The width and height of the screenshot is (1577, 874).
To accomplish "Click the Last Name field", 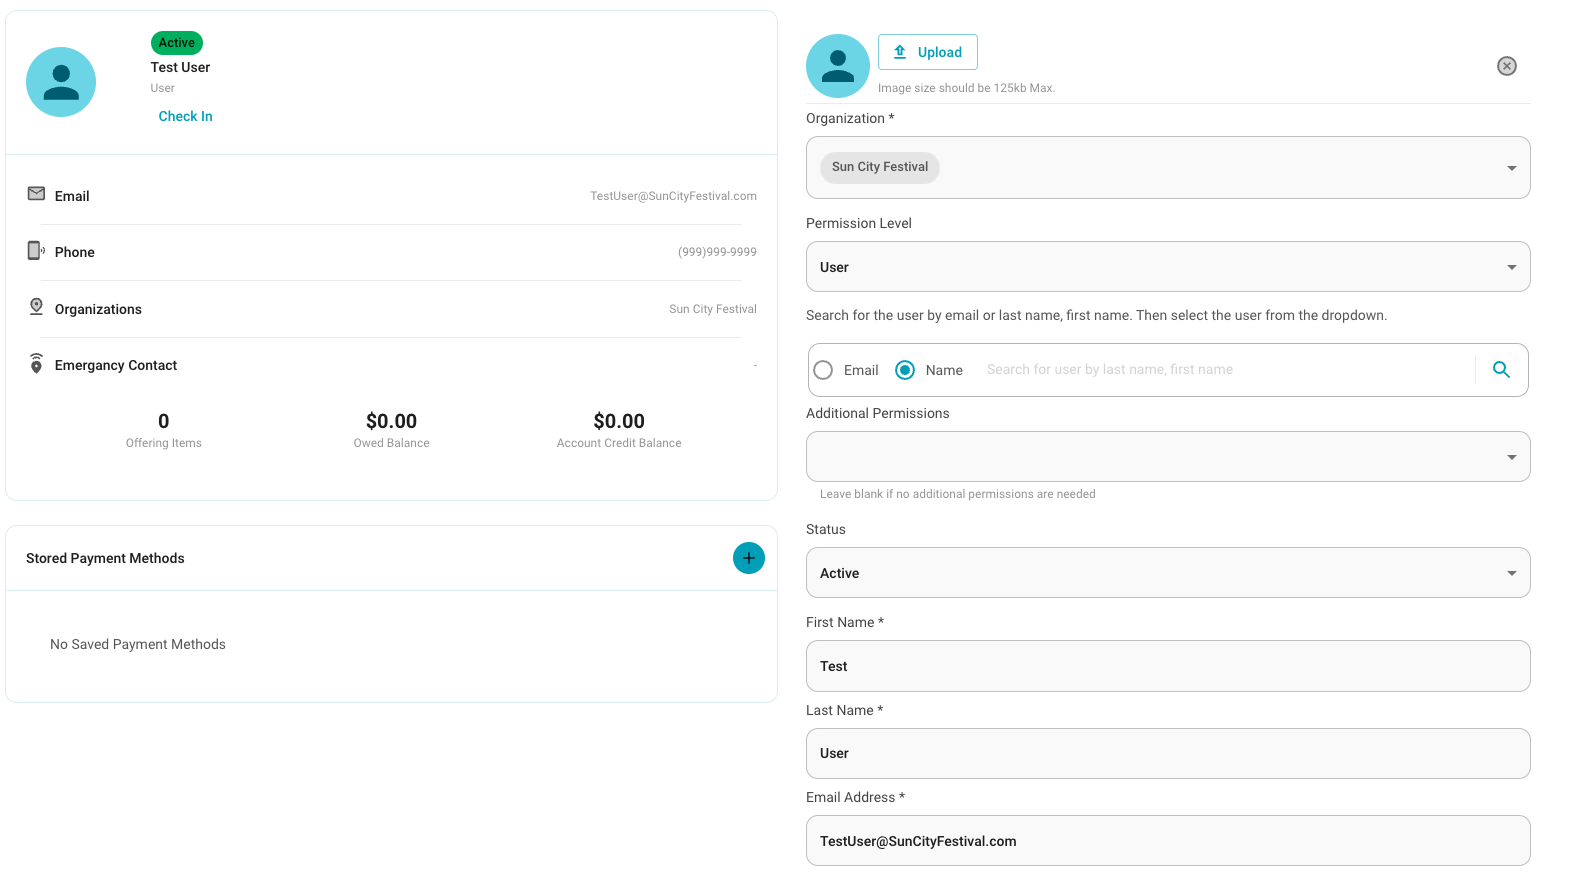I will click(1168, 754).
